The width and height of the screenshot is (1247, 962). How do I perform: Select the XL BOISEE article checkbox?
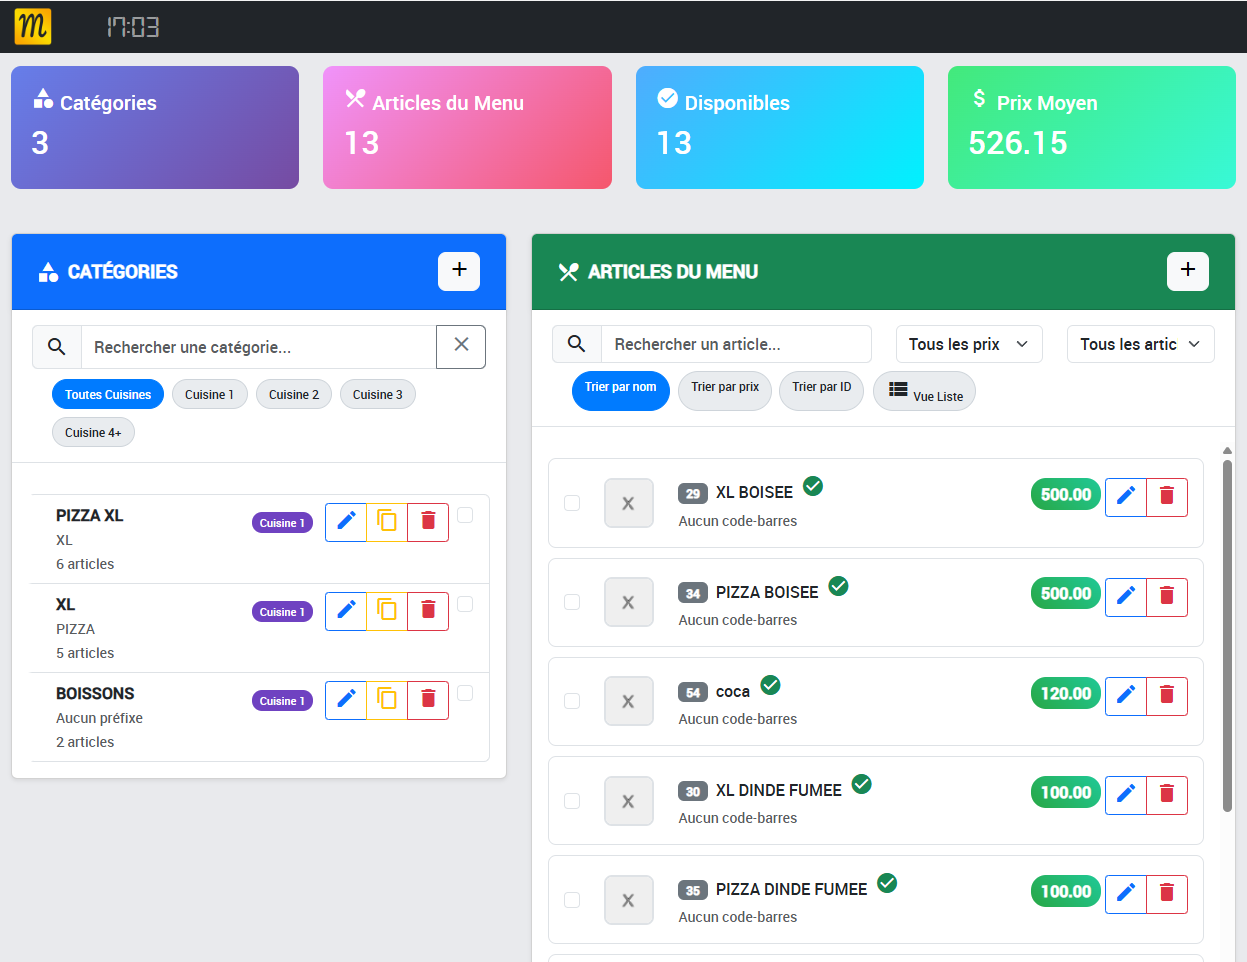[572, 504]
